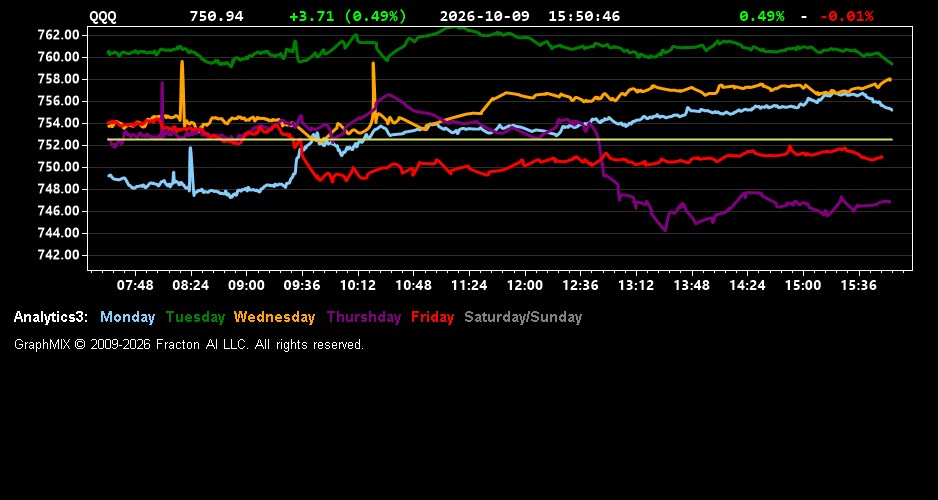Click the 08:24 time axis label
Screen dimensions: 938x500
(190, 285)
